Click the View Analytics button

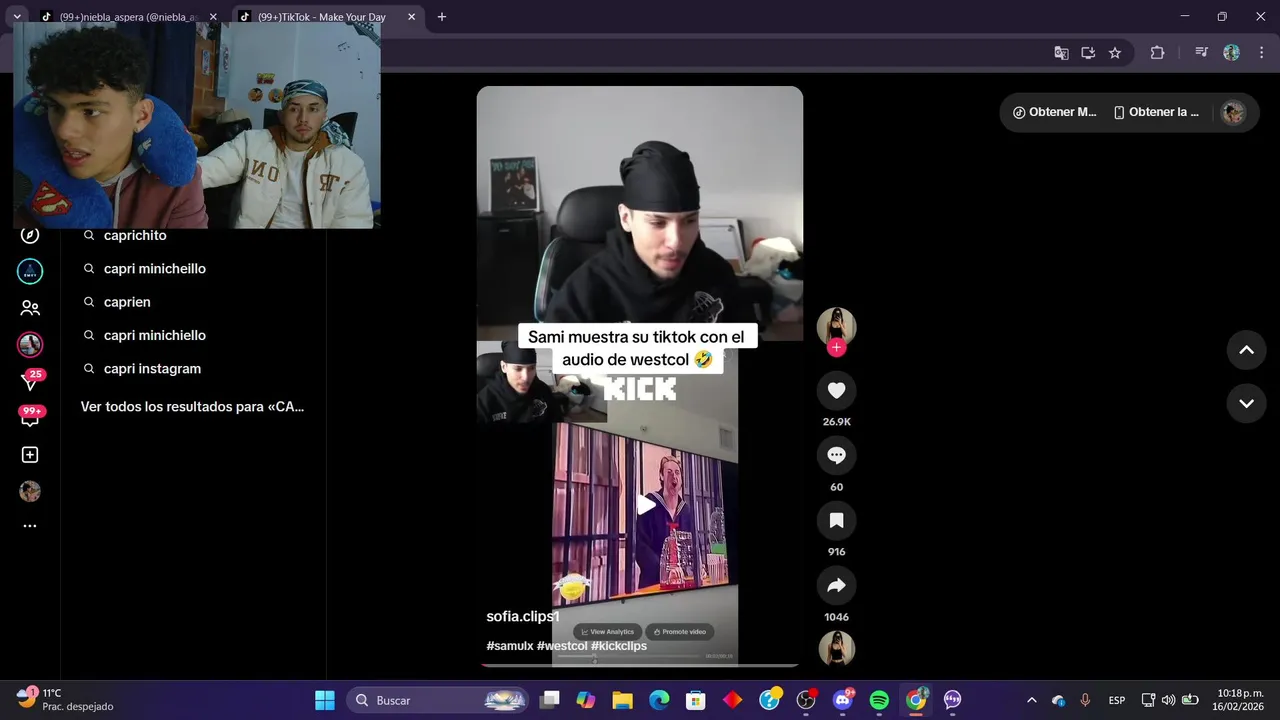pyautogui.click(x=608, y=632)
